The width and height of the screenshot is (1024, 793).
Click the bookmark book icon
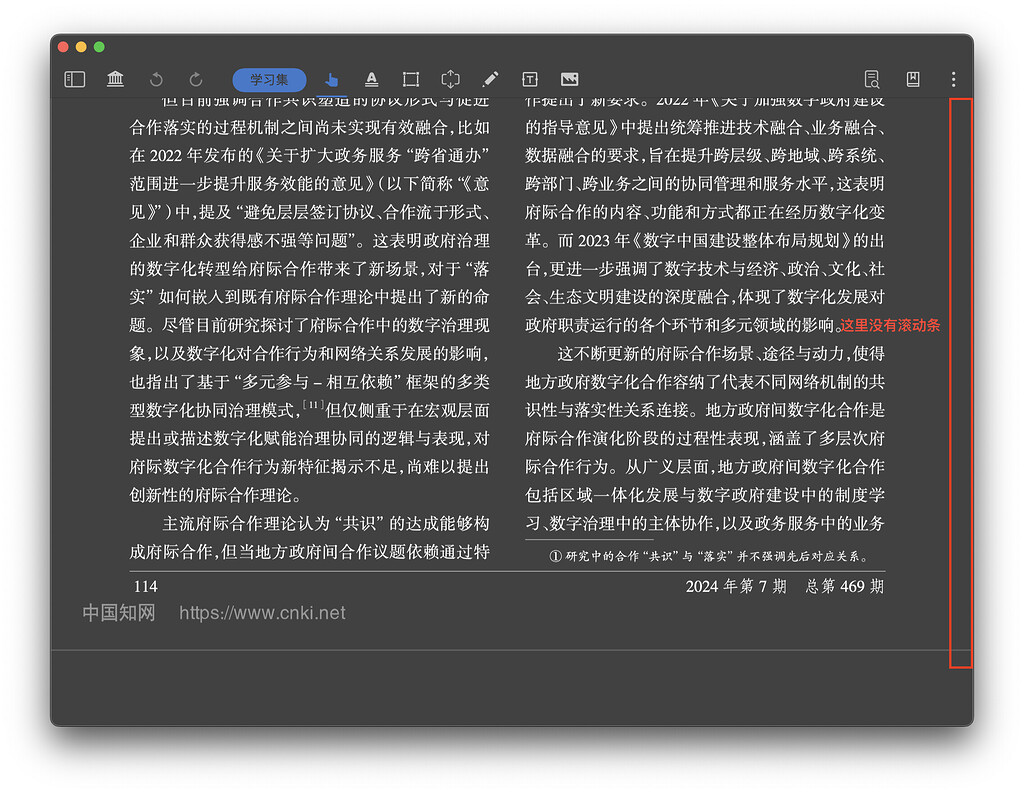tap(911, 79)
